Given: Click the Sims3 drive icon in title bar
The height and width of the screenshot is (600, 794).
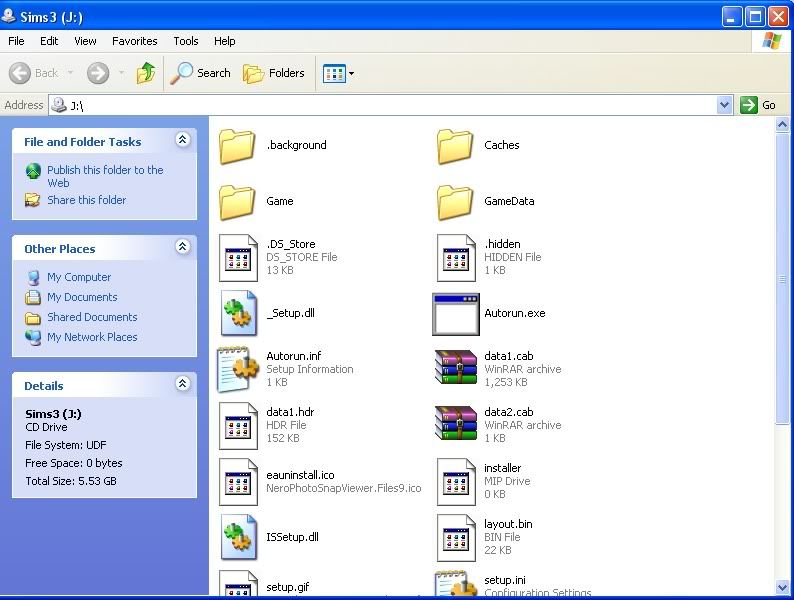Looking at the screenshot, I should point(9,16).
